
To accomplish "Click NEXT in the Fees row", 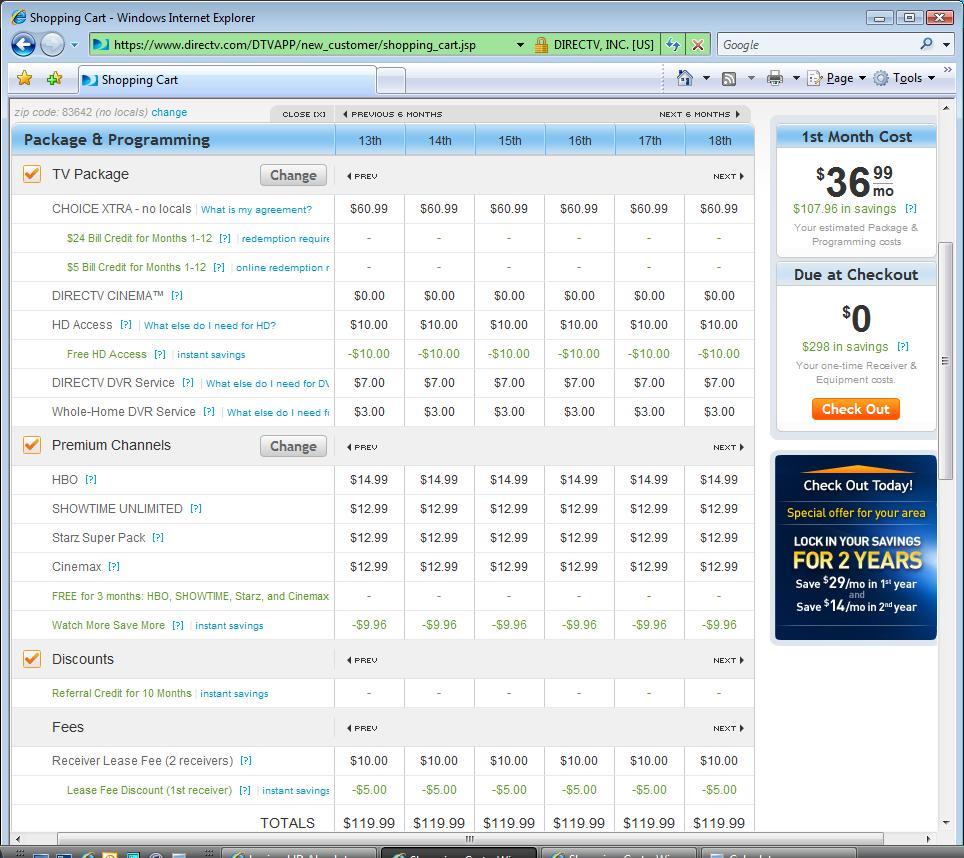I will [x=729, y=728].
